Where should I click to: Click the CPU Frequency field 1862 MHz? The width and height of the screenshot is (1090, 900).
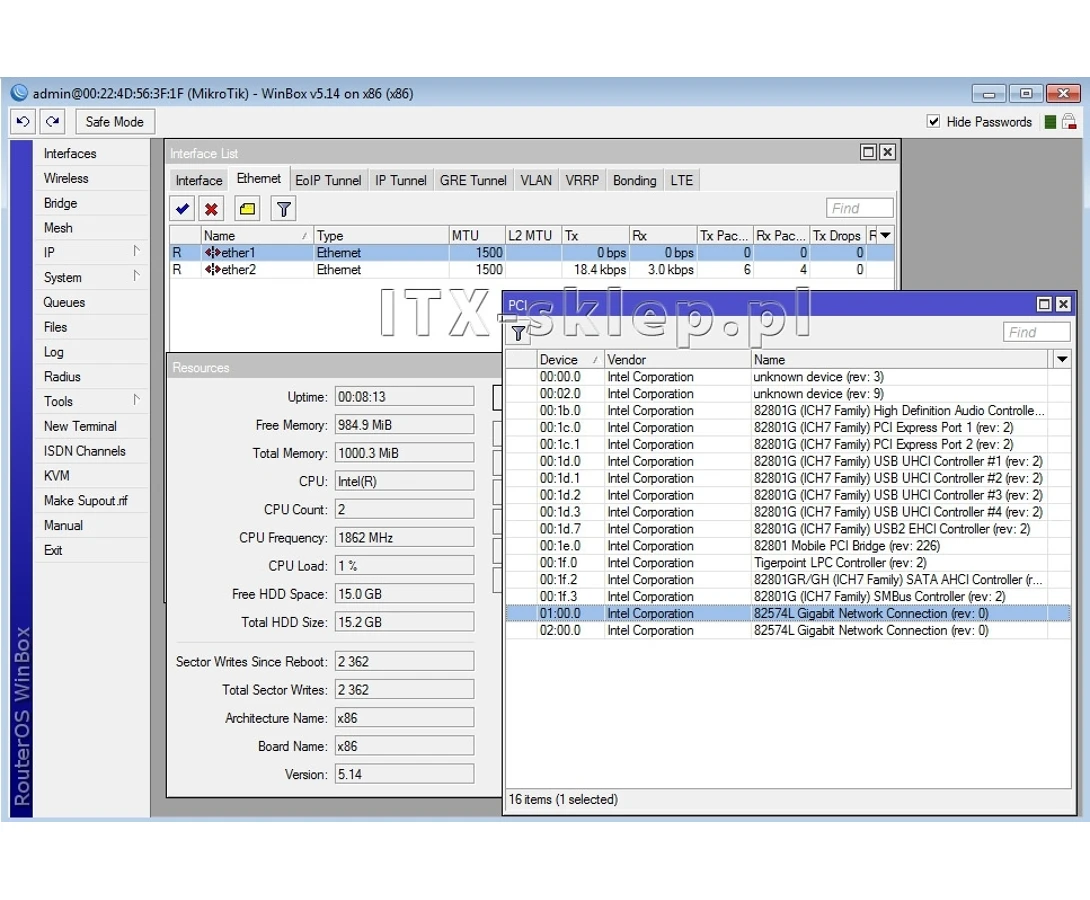pos(404,538)
